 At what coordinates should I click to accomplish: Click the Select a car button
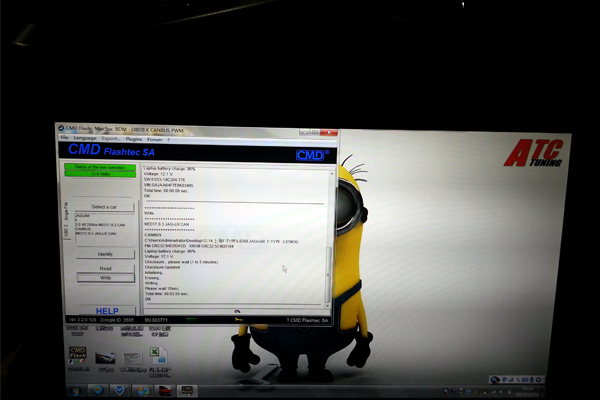[x=104, y=207]
